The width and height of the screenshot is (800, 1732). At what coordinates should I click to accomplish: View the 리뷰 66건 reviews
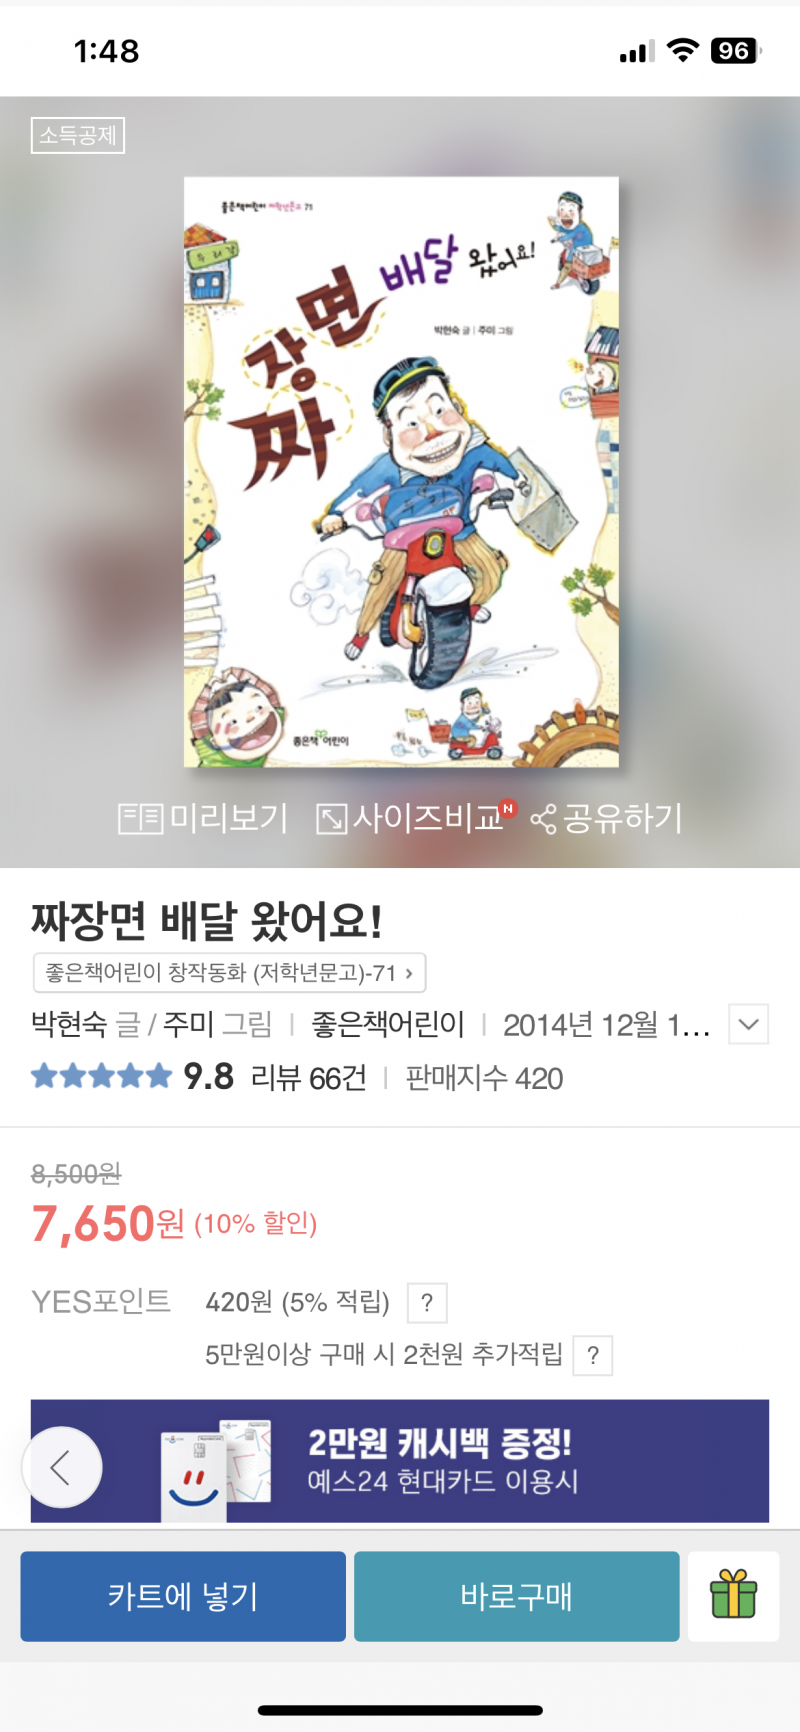308,1078
